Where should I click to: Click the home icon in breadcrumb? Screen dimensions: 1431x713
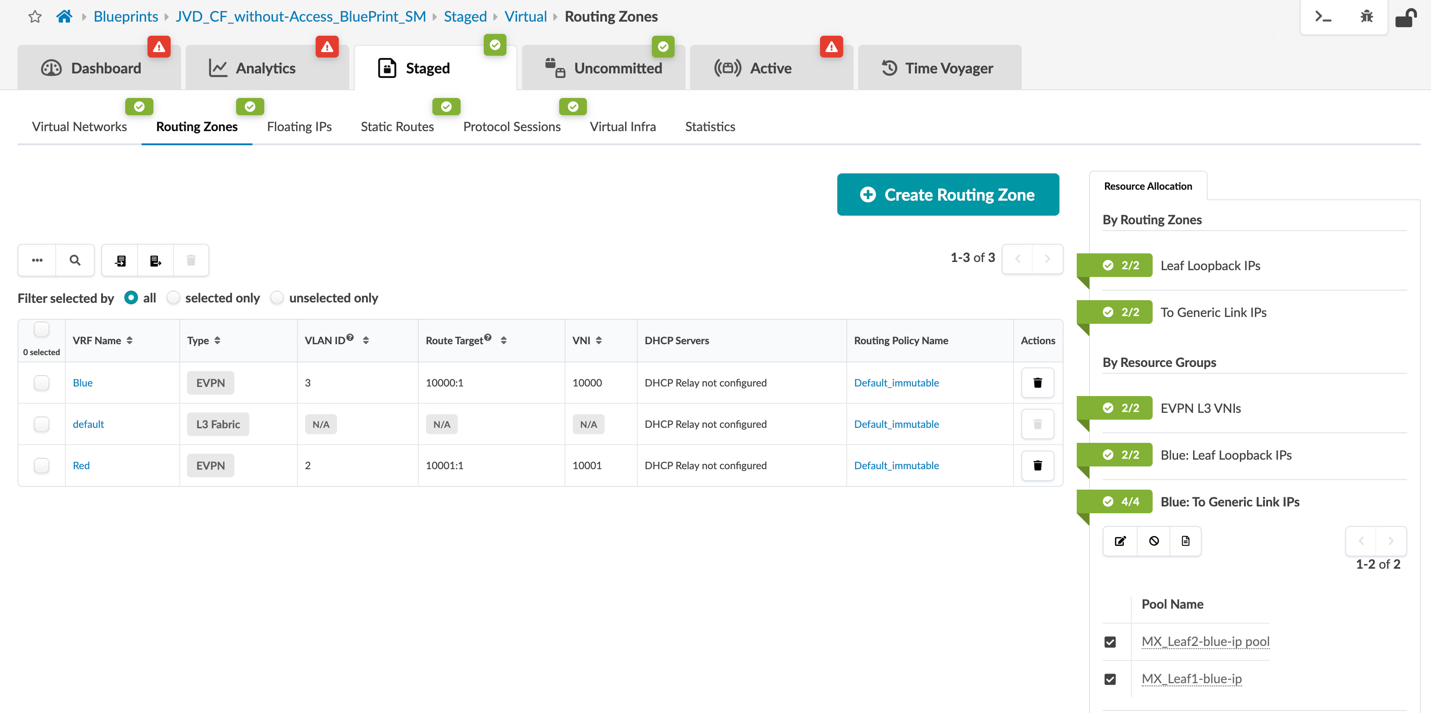[64, 16]
